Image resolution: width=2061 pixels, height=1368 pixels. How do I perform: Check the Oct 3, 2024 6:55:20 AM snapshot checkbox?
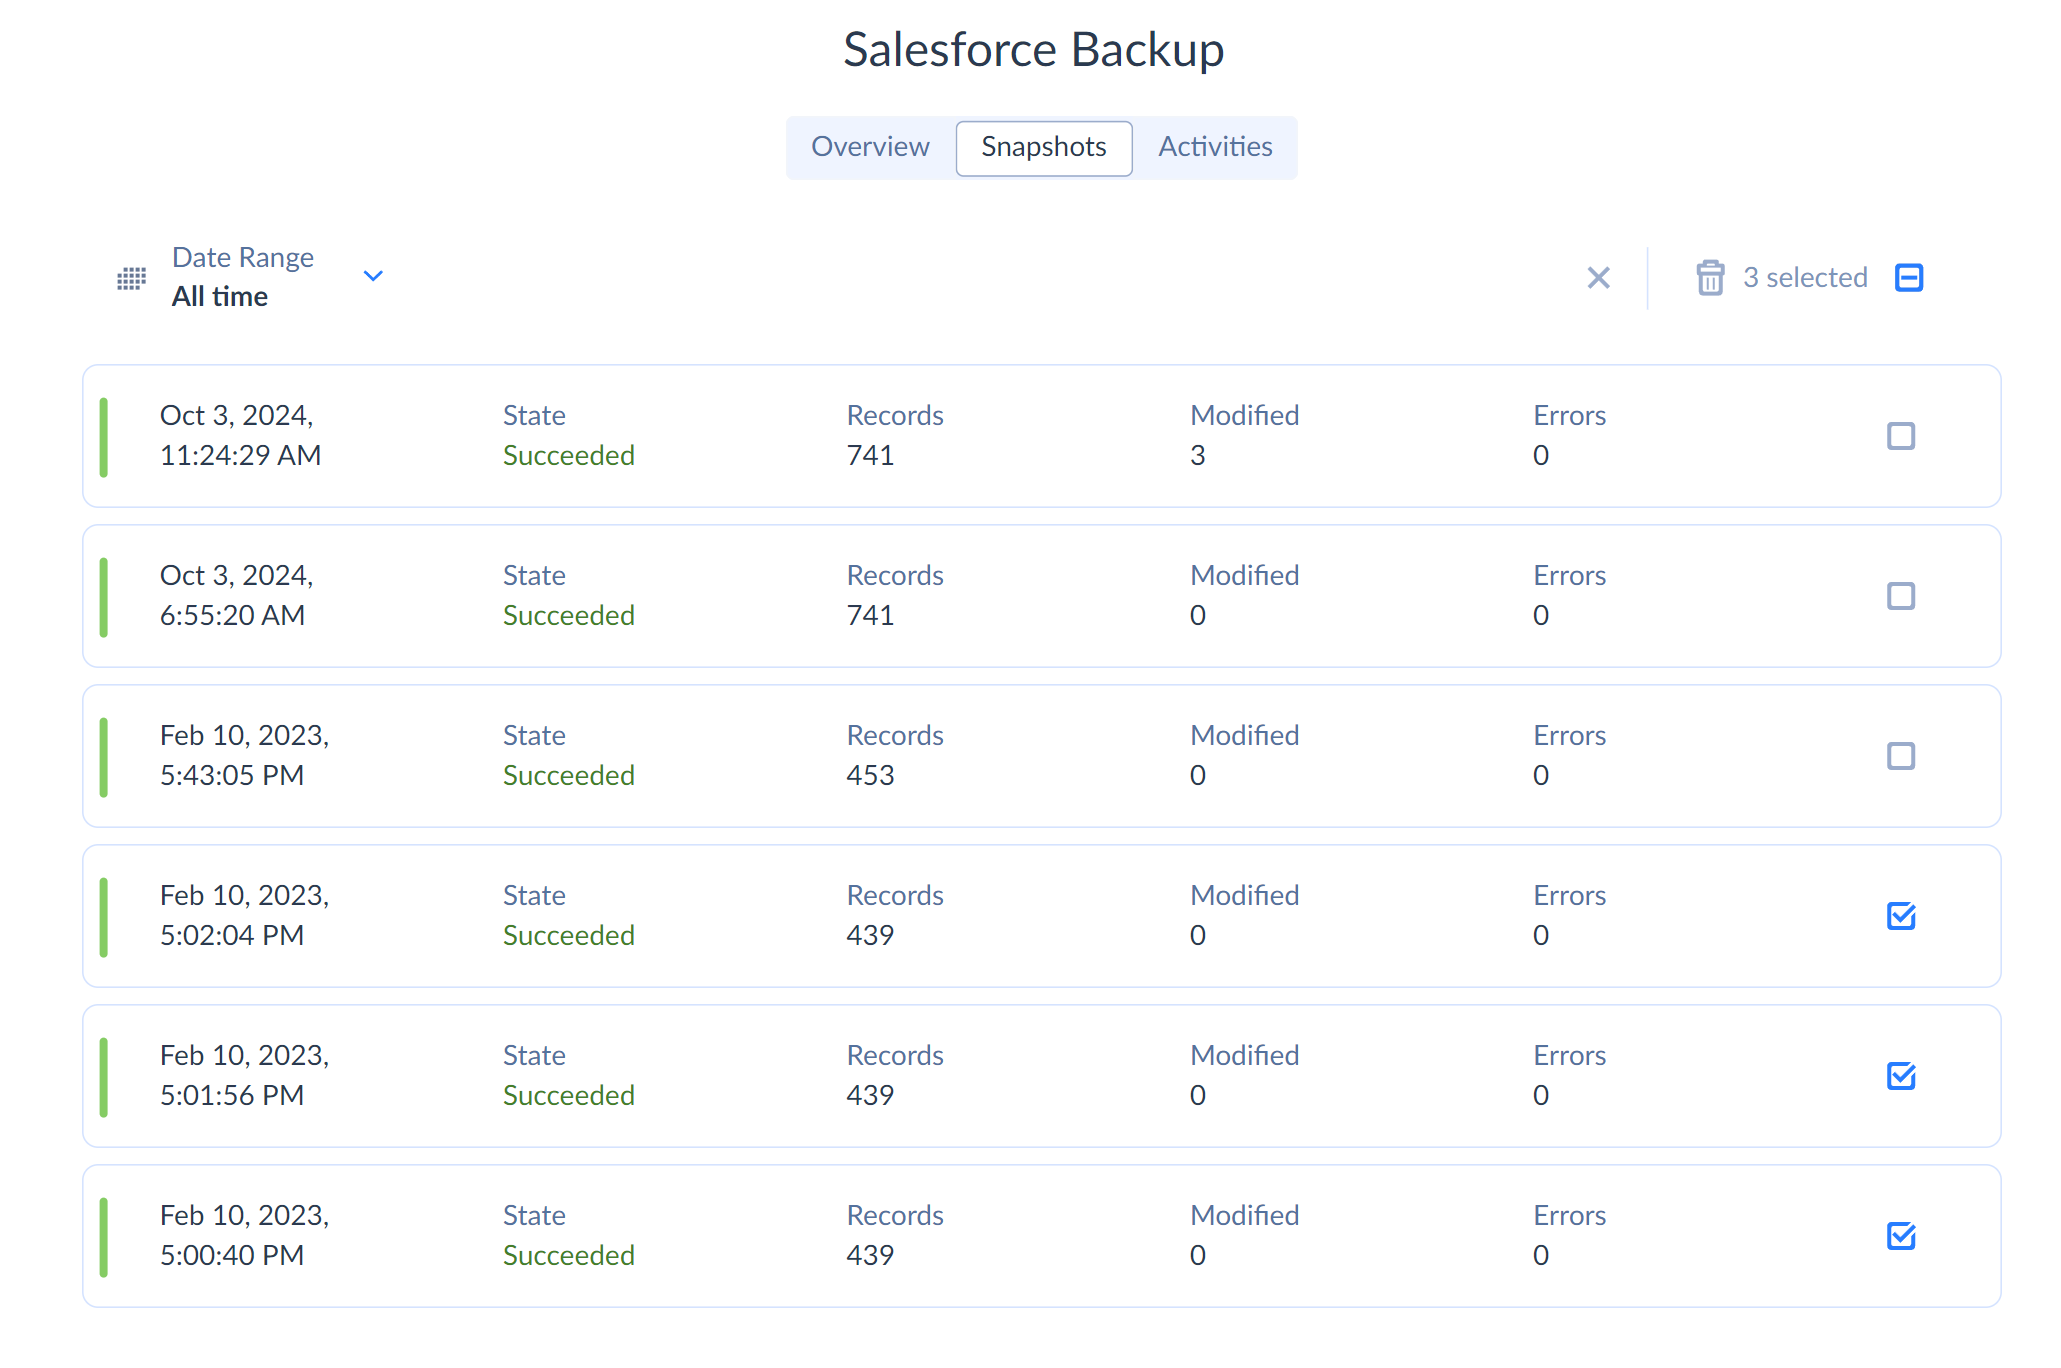[x=1900, y=596]
